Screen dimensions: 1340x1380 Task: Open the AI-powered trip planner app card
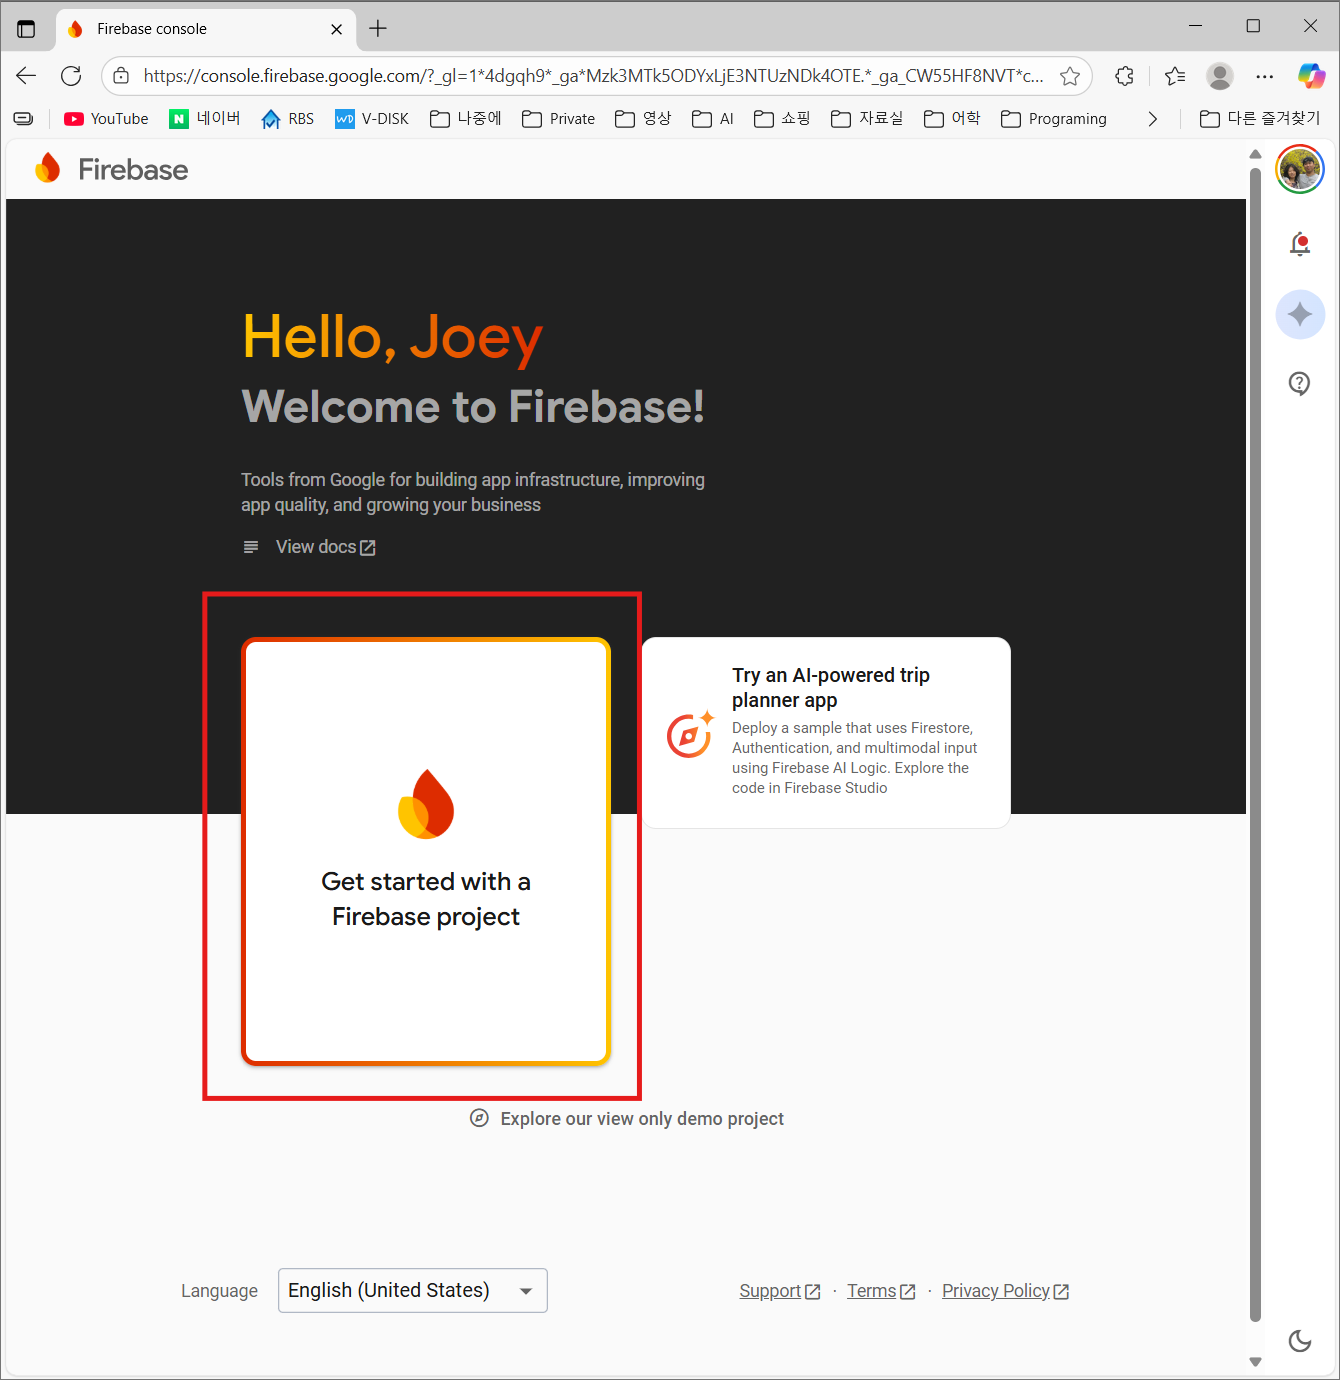coord(826,732)
